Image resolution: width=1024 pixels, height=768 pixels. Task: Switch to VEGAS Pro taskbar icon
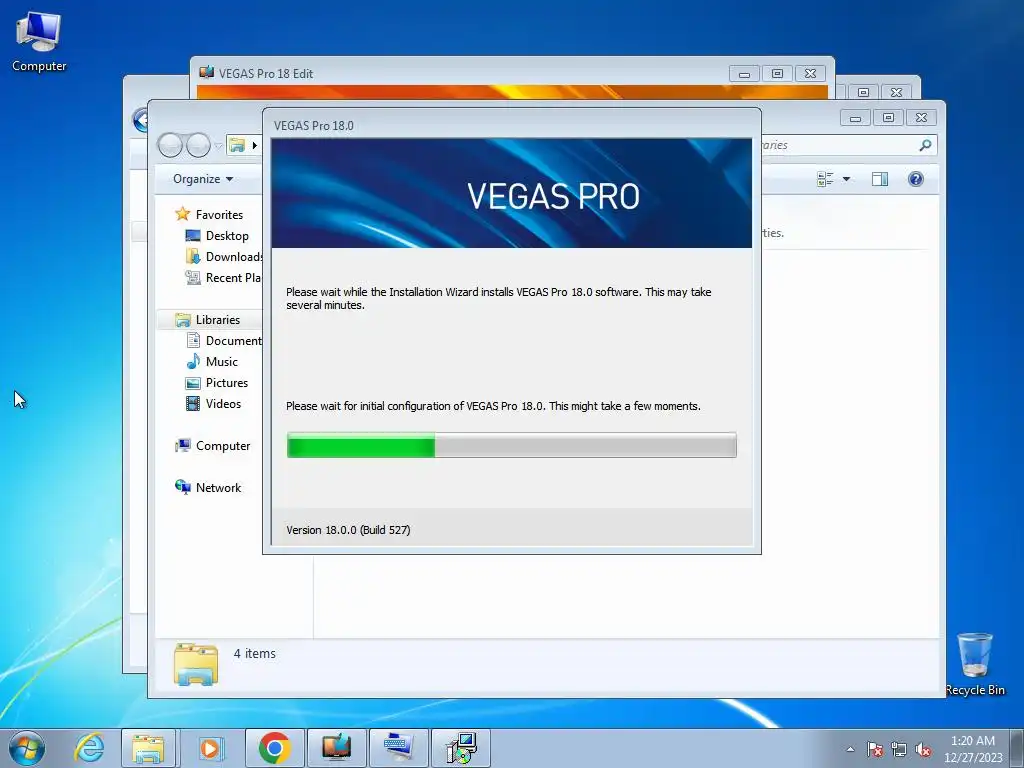pyautogui.click(x=336, y=748)
